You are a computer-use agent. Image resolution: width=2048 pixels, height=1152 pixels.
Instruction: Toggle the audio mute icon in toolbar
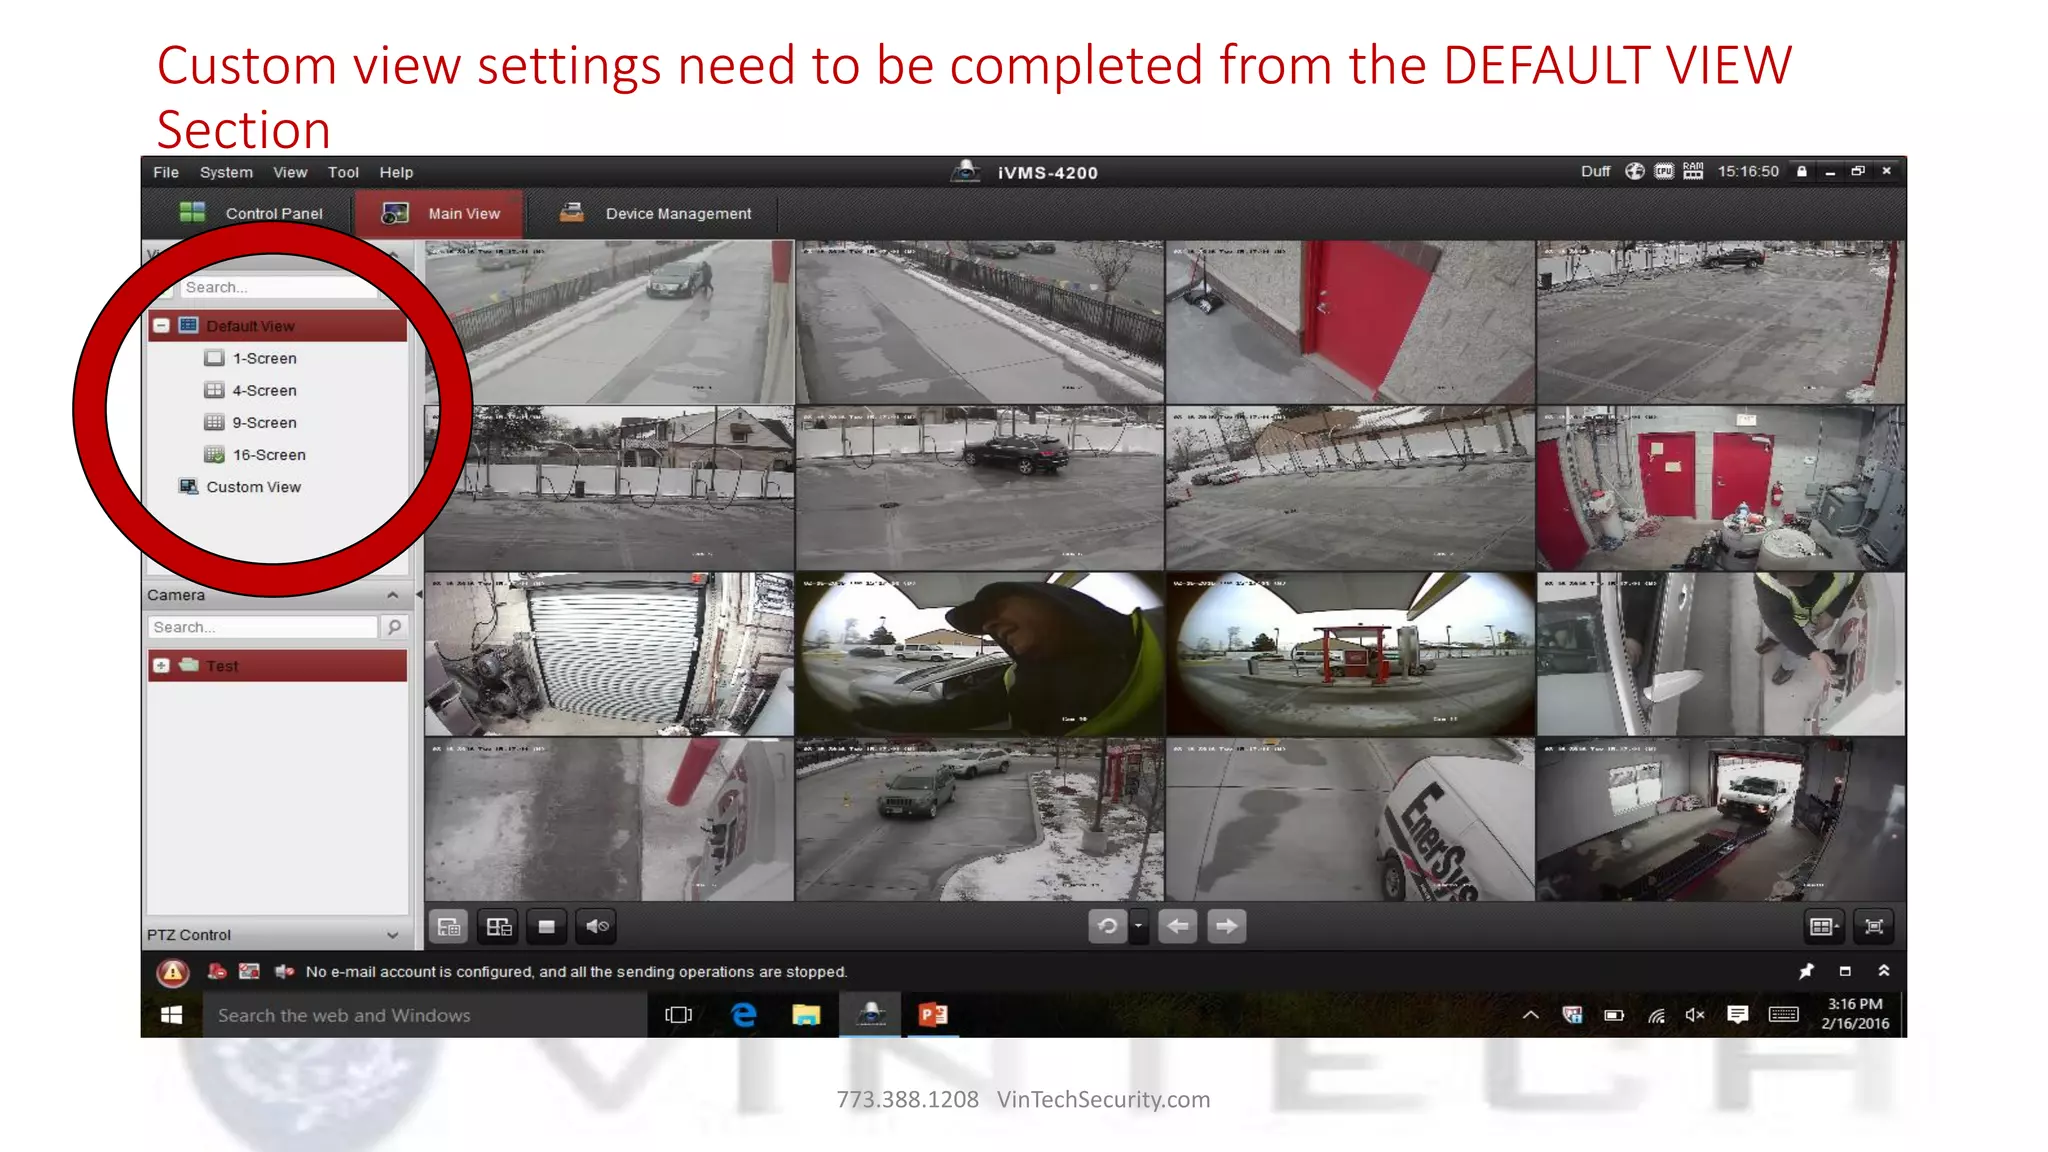(x=597, y=926)
